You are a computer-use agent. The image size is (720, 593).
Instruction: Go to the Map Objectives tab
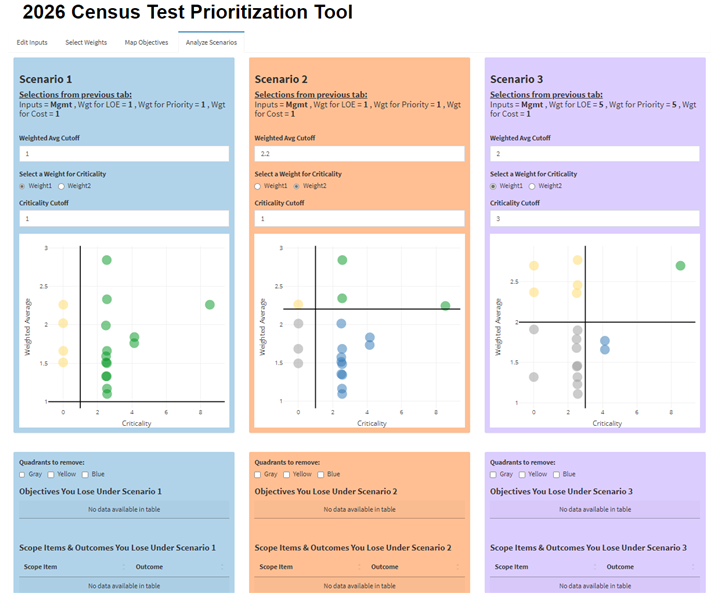click(x=146, y=43)
